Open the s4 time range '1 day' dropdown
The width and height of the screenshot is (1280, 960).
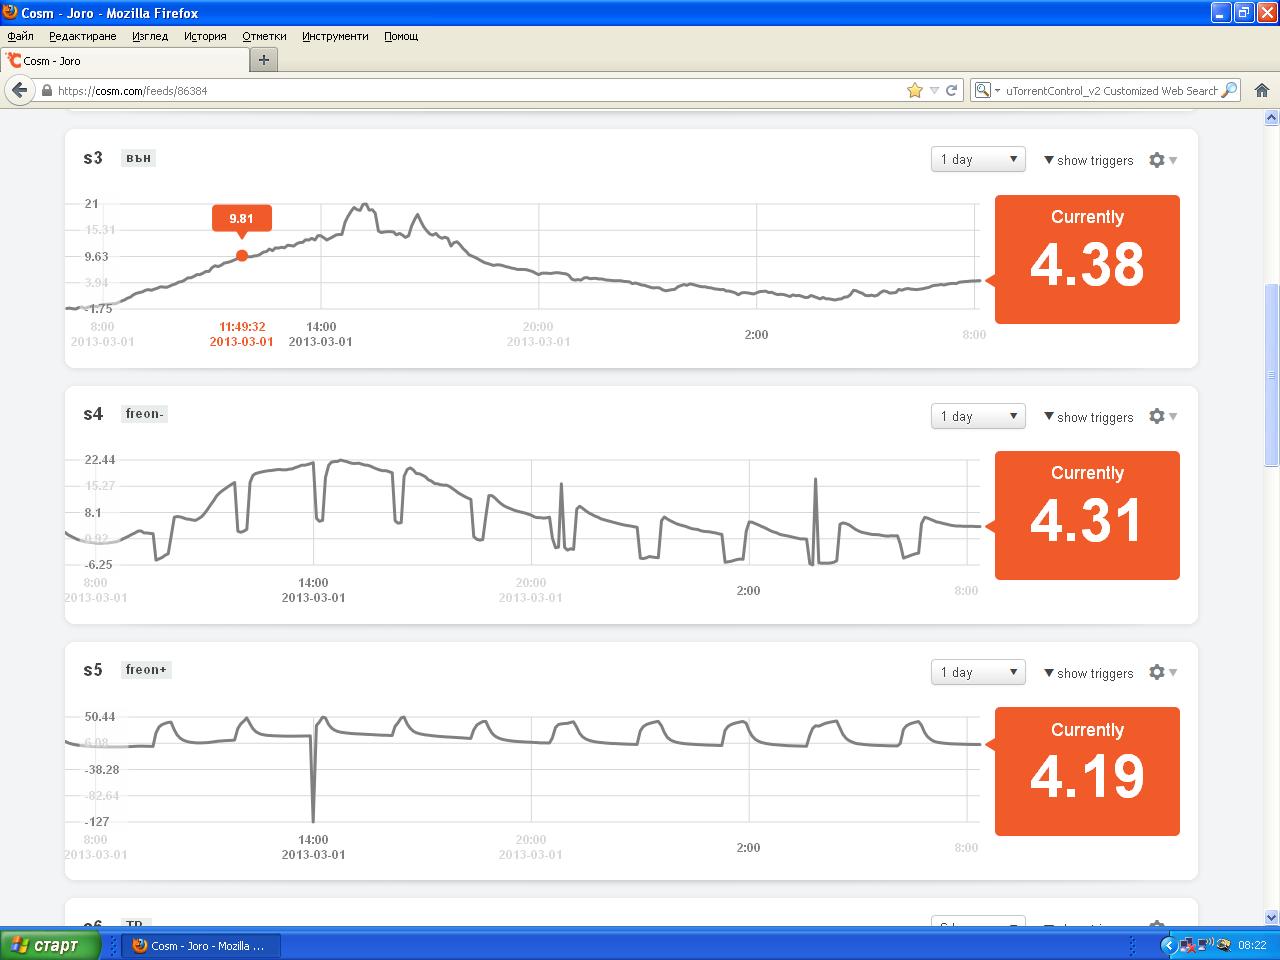coord(978,417)
